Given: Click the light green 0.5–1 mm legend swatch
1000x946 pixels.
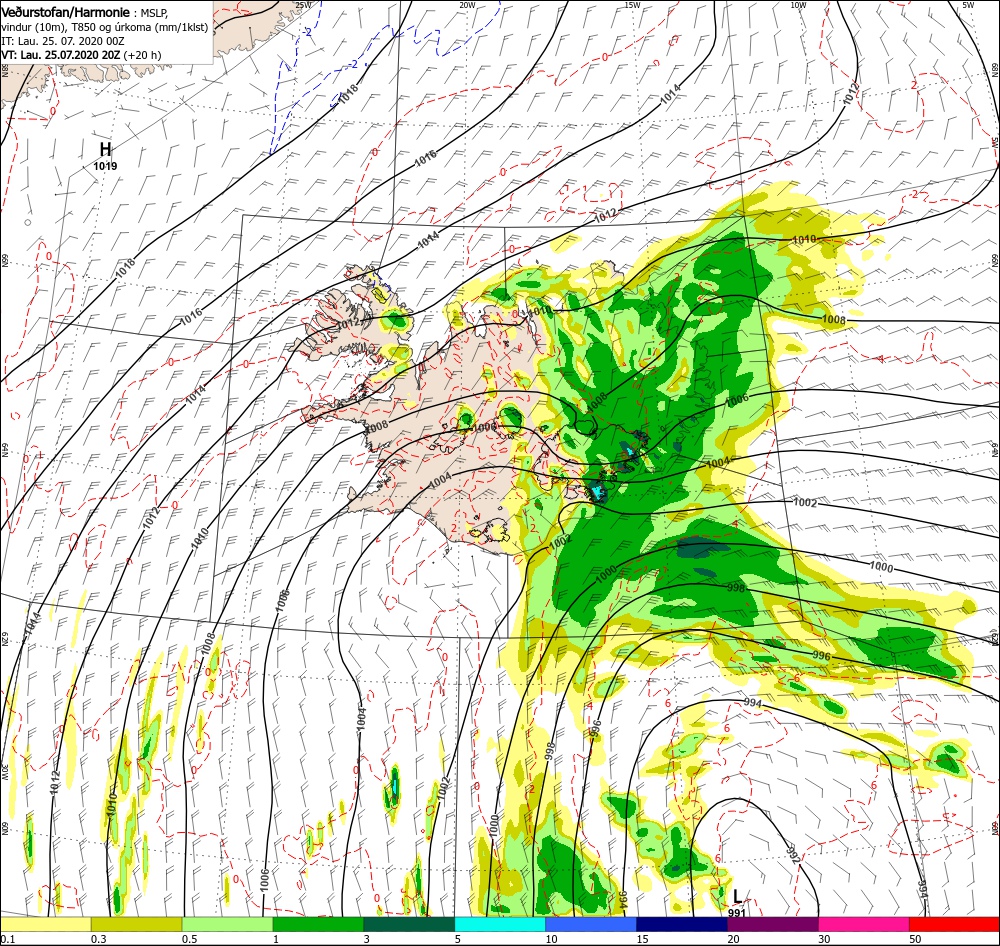Looking at the screenshot, I should pos(227,924).
